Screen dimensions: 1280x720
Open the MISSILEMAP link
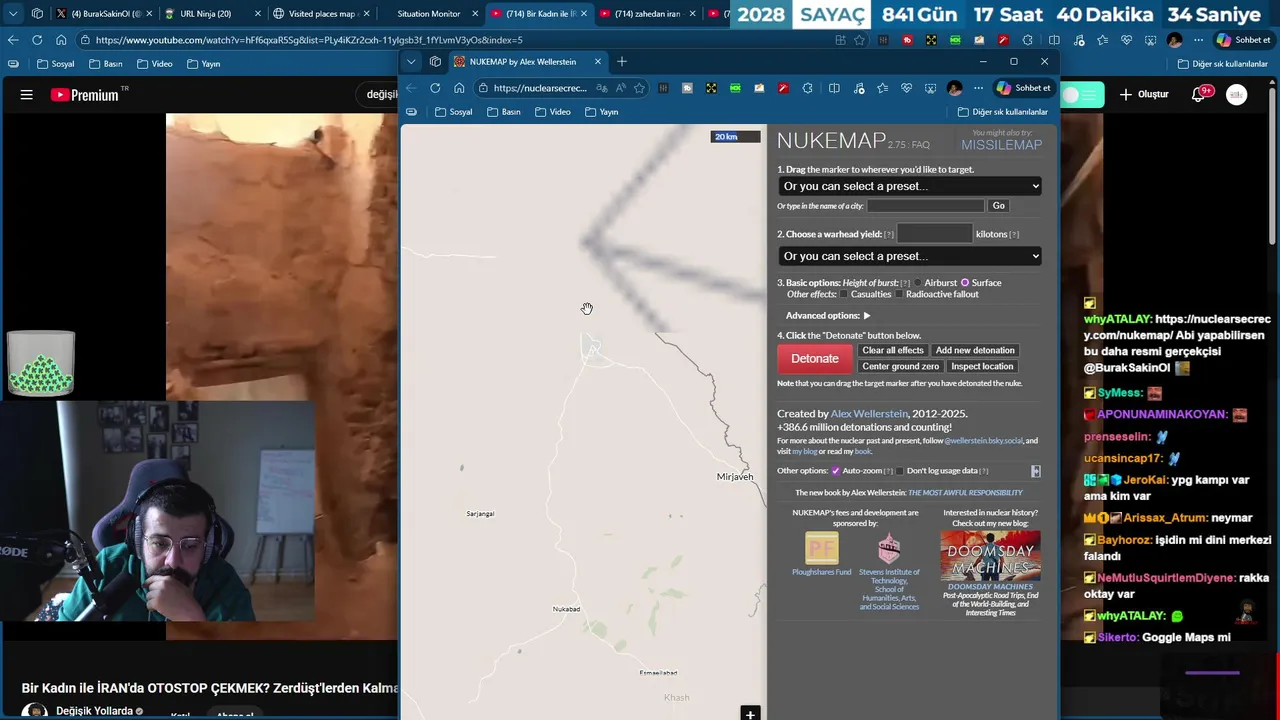pyautogui.click(x=1001, y=145)
